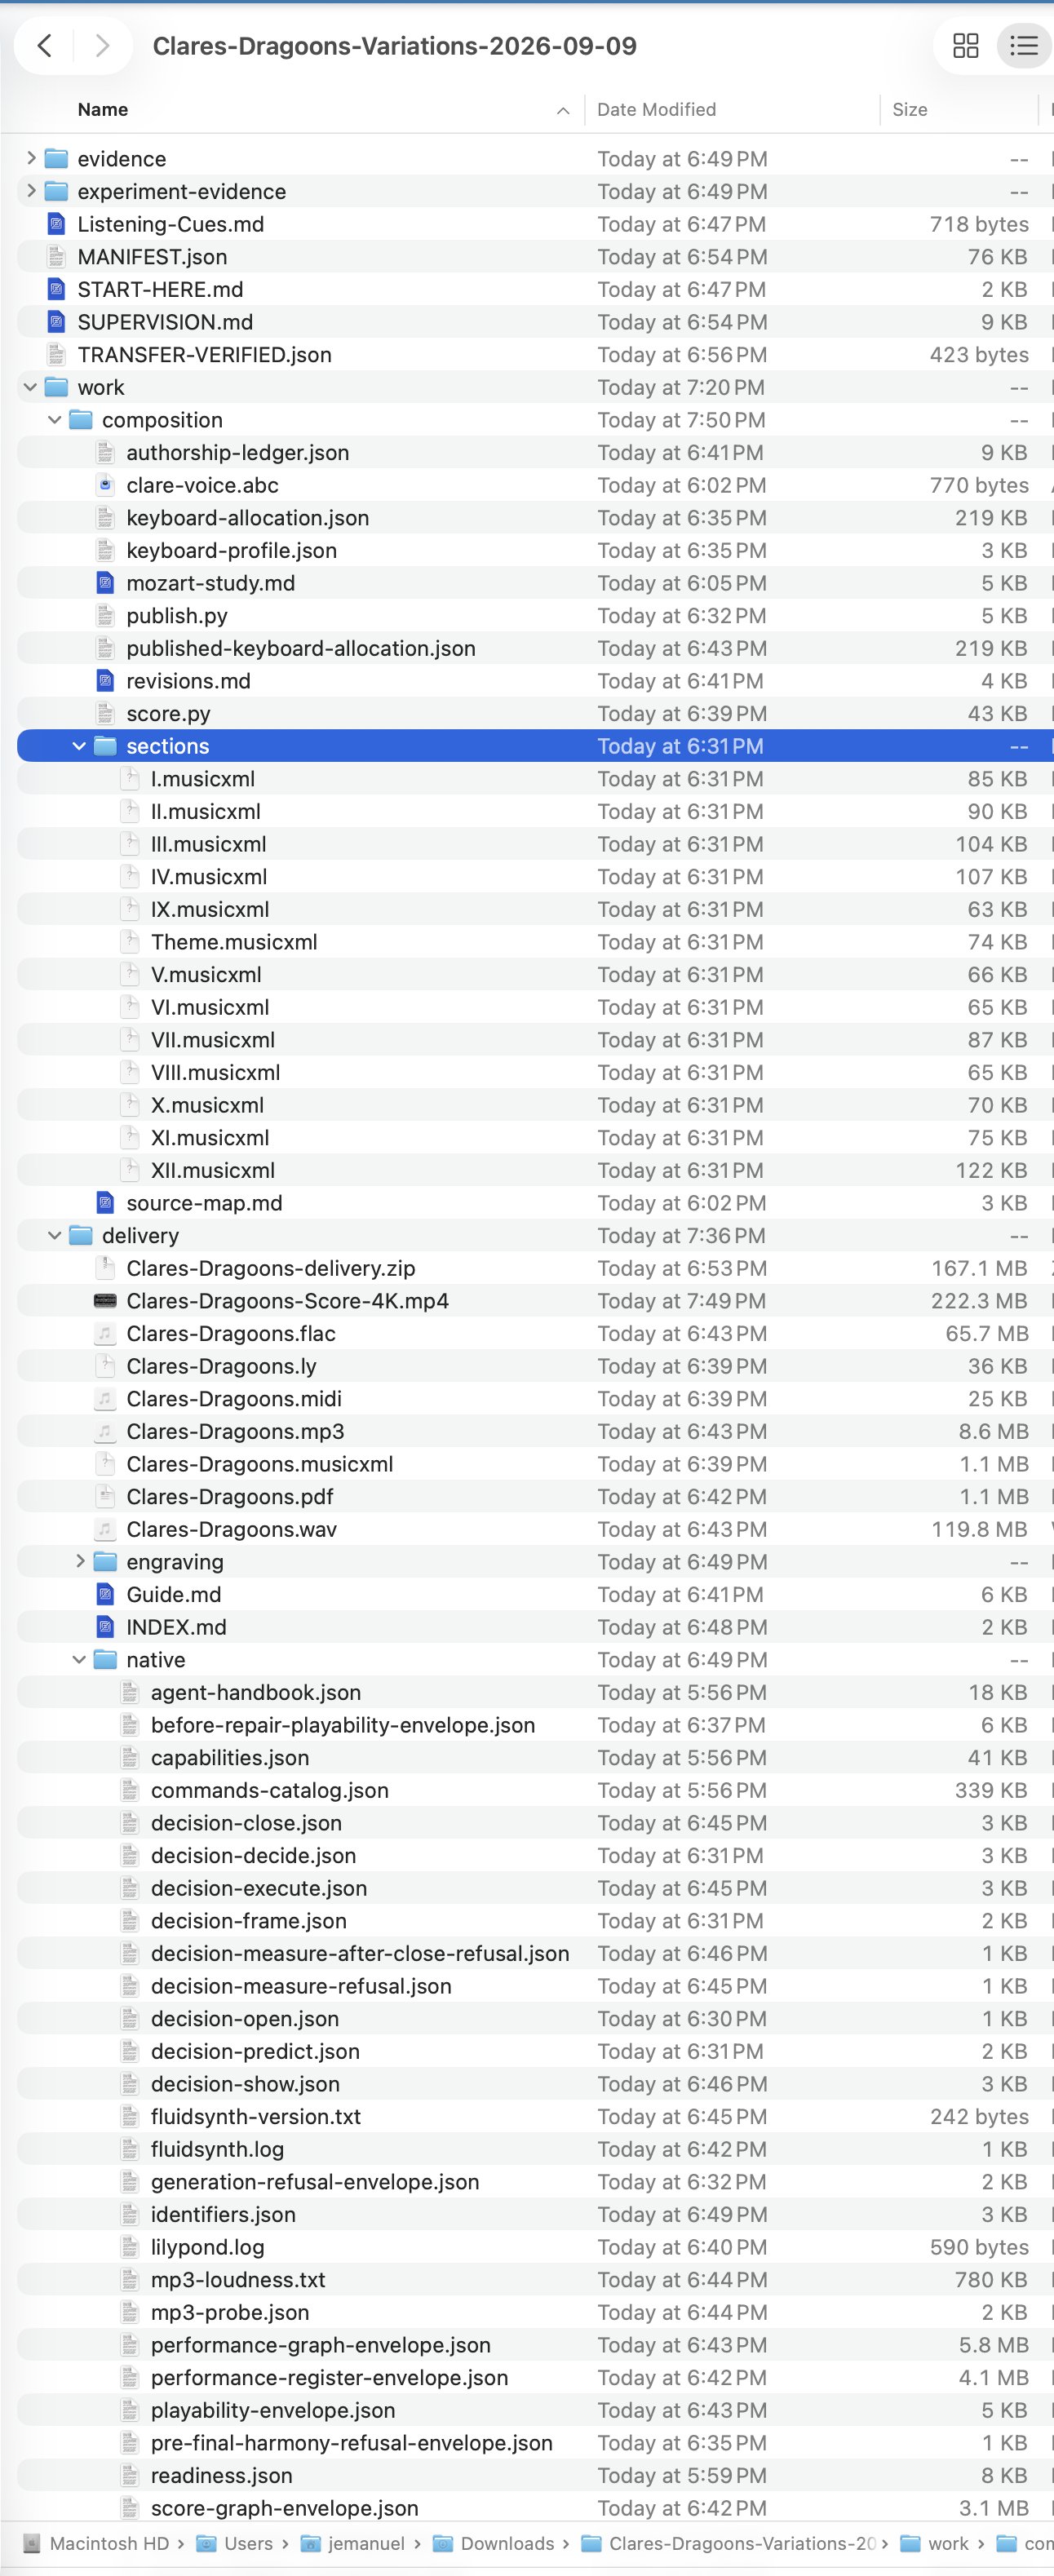This screenshot has width=1054, height=2576.
Task: Select the playability-envelope.json row
Action: 535,2410
